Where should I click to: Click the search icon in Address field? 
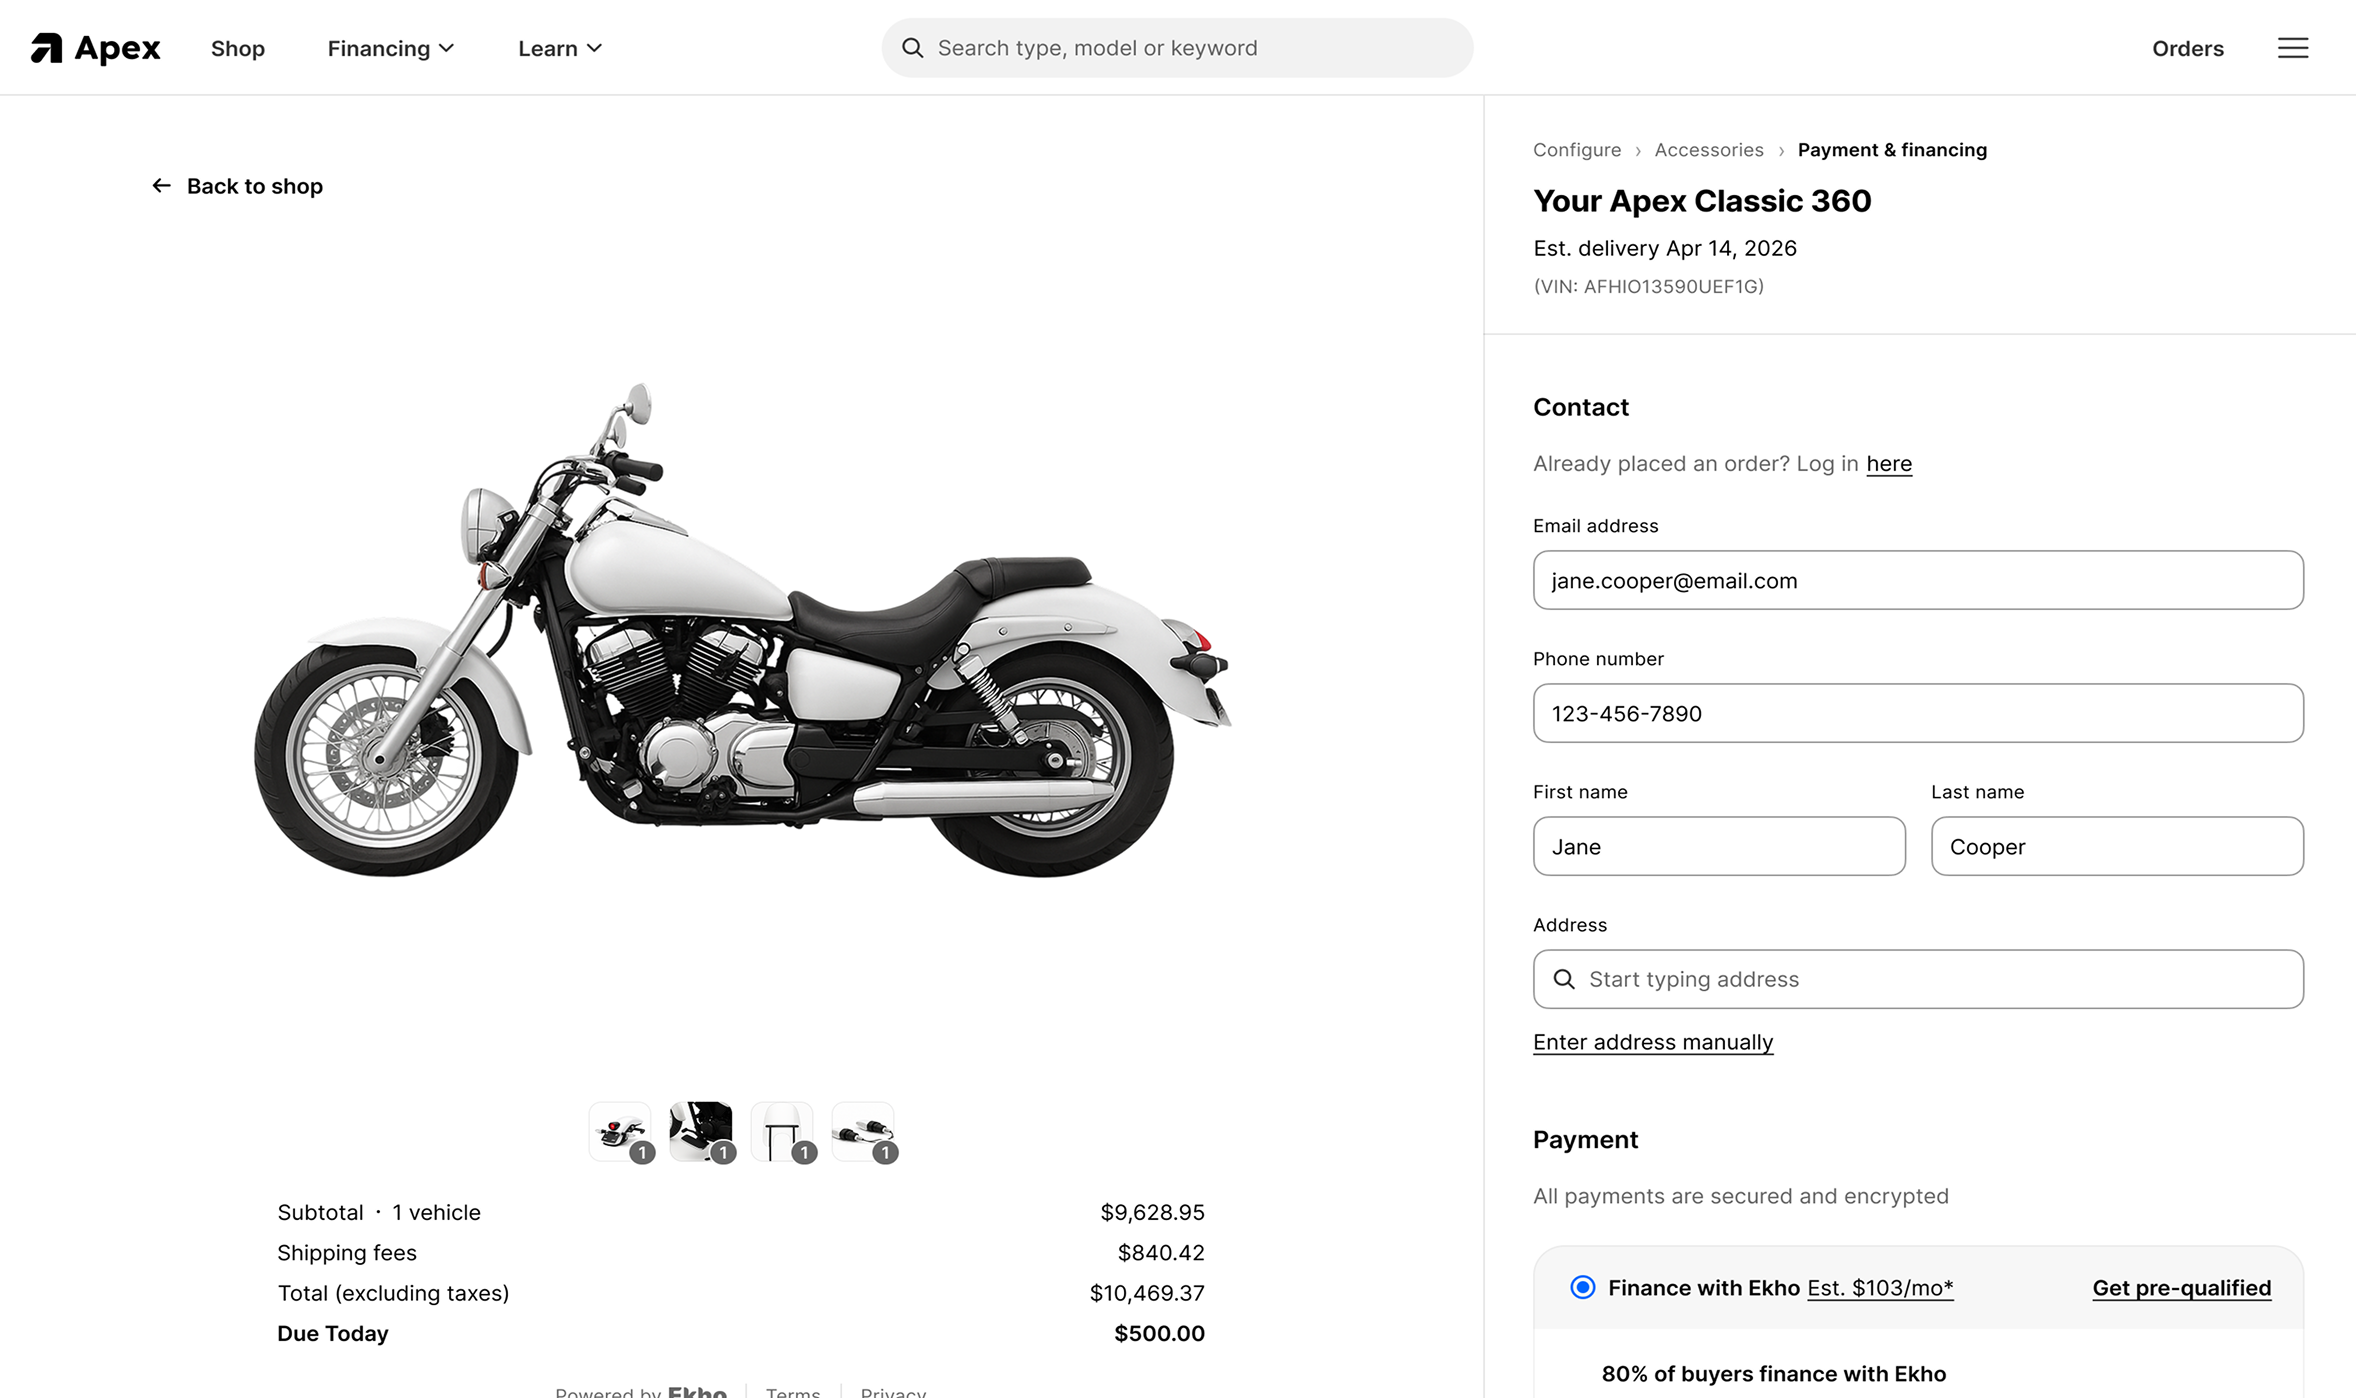pyautogui.click(x=1564, y=979)
